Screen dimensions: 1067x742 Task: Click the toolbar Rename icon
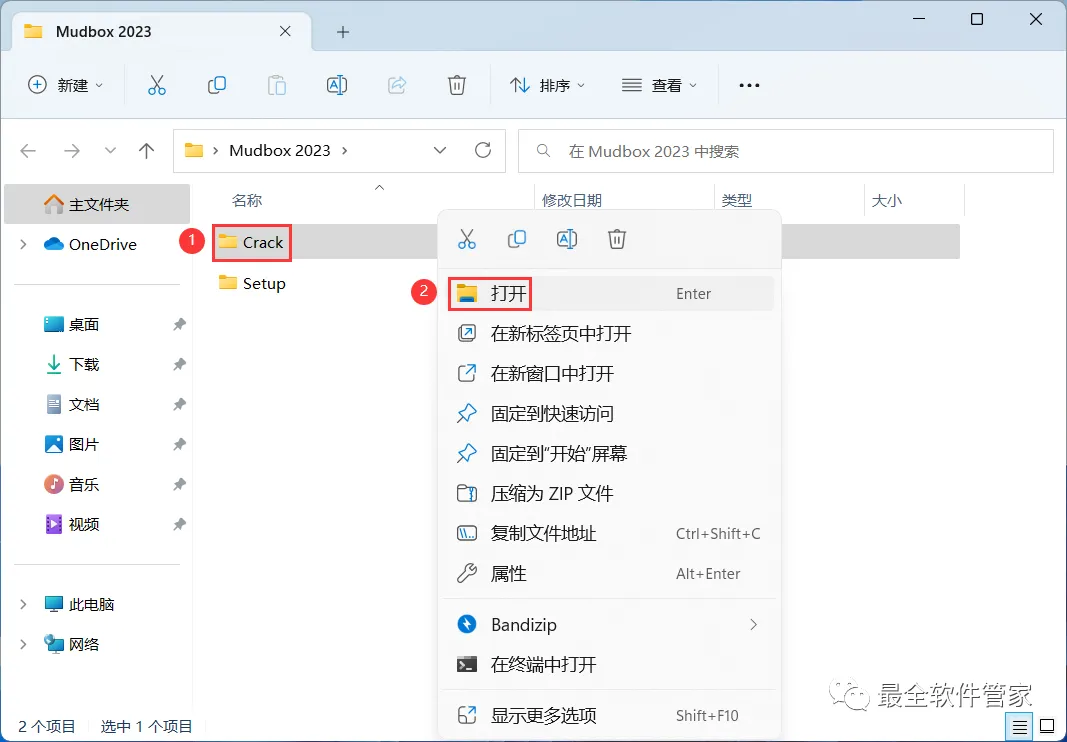click(x=337, y=85)
